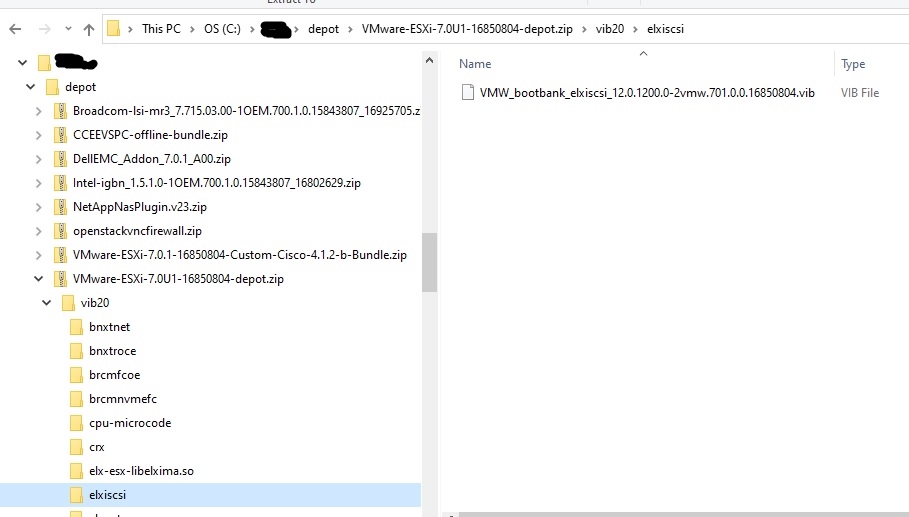Open the chevron after vib20 breadcrumb
The height and width of the screenshot is (517, 909).
click(x=635, y=29)
